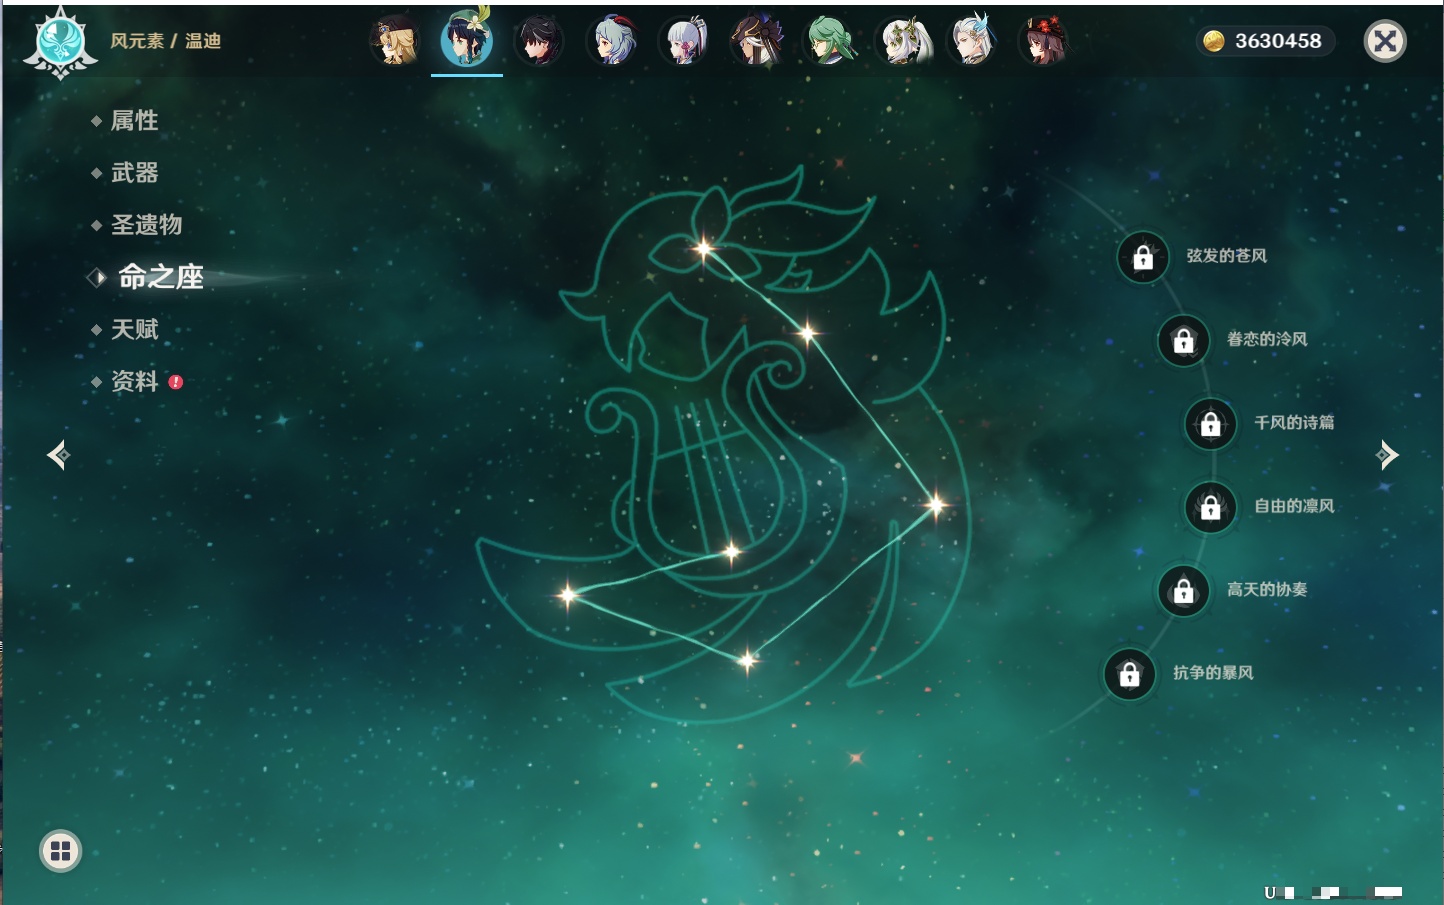The width and height of the screenshot is (1444, 905).
Task: Go to previous character with left arrow
Action: [58, 456]
